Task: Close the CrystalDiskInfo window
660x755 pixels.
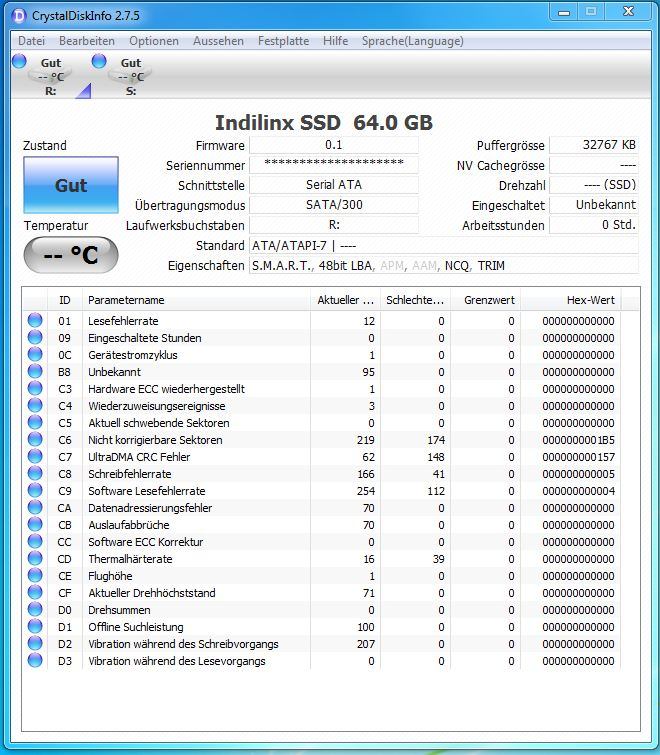Action: (x=629, y=12)
